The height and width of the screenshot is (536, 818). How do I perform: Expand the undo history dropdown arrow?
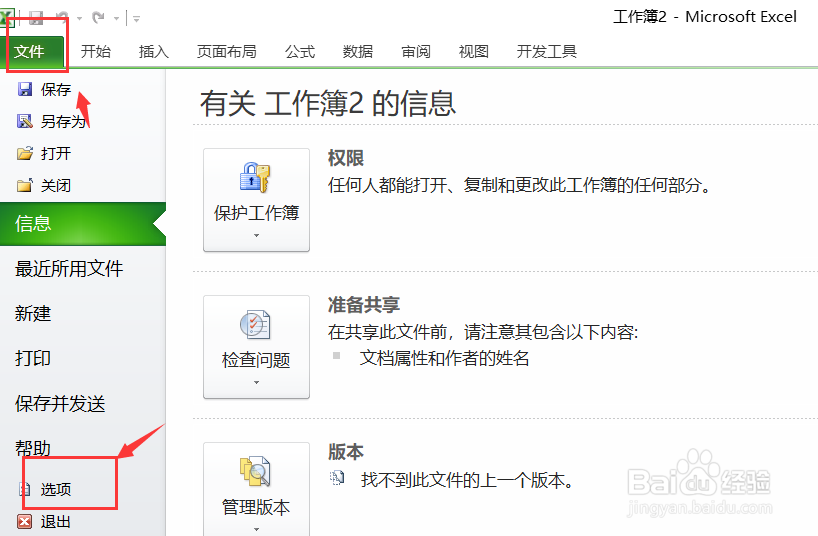80,19
